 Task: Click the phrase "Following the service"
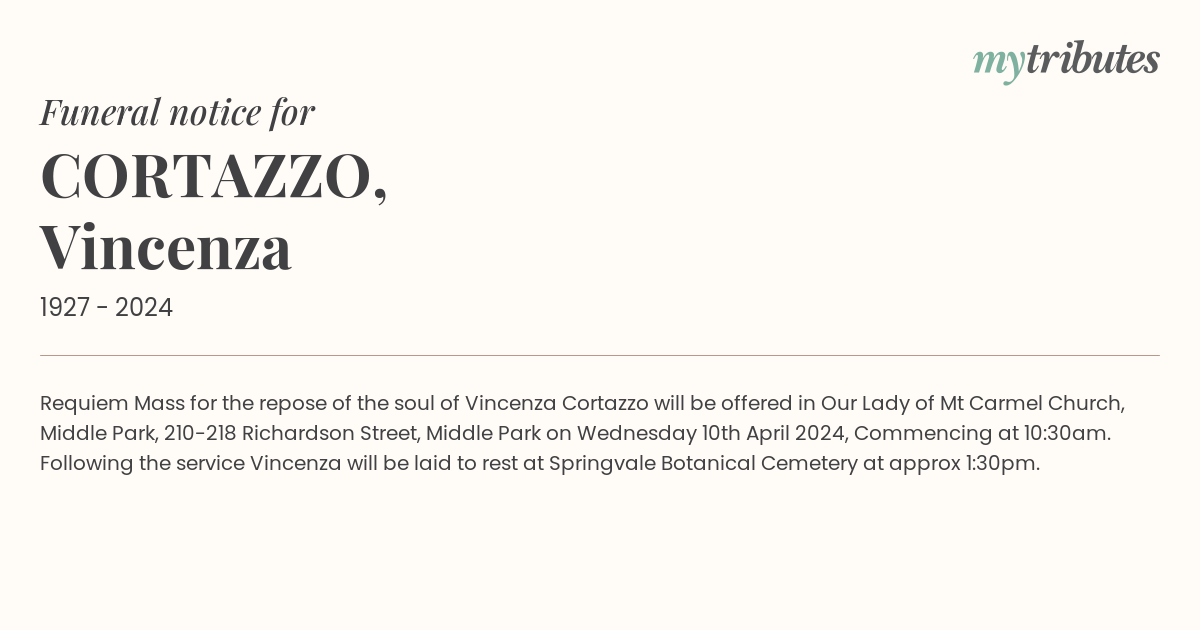pos(142,464)
